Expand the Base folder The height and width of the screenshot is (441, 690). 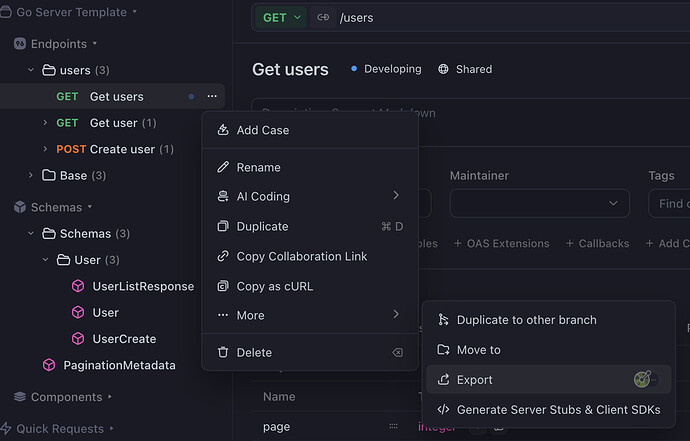(x=31, y=176)
